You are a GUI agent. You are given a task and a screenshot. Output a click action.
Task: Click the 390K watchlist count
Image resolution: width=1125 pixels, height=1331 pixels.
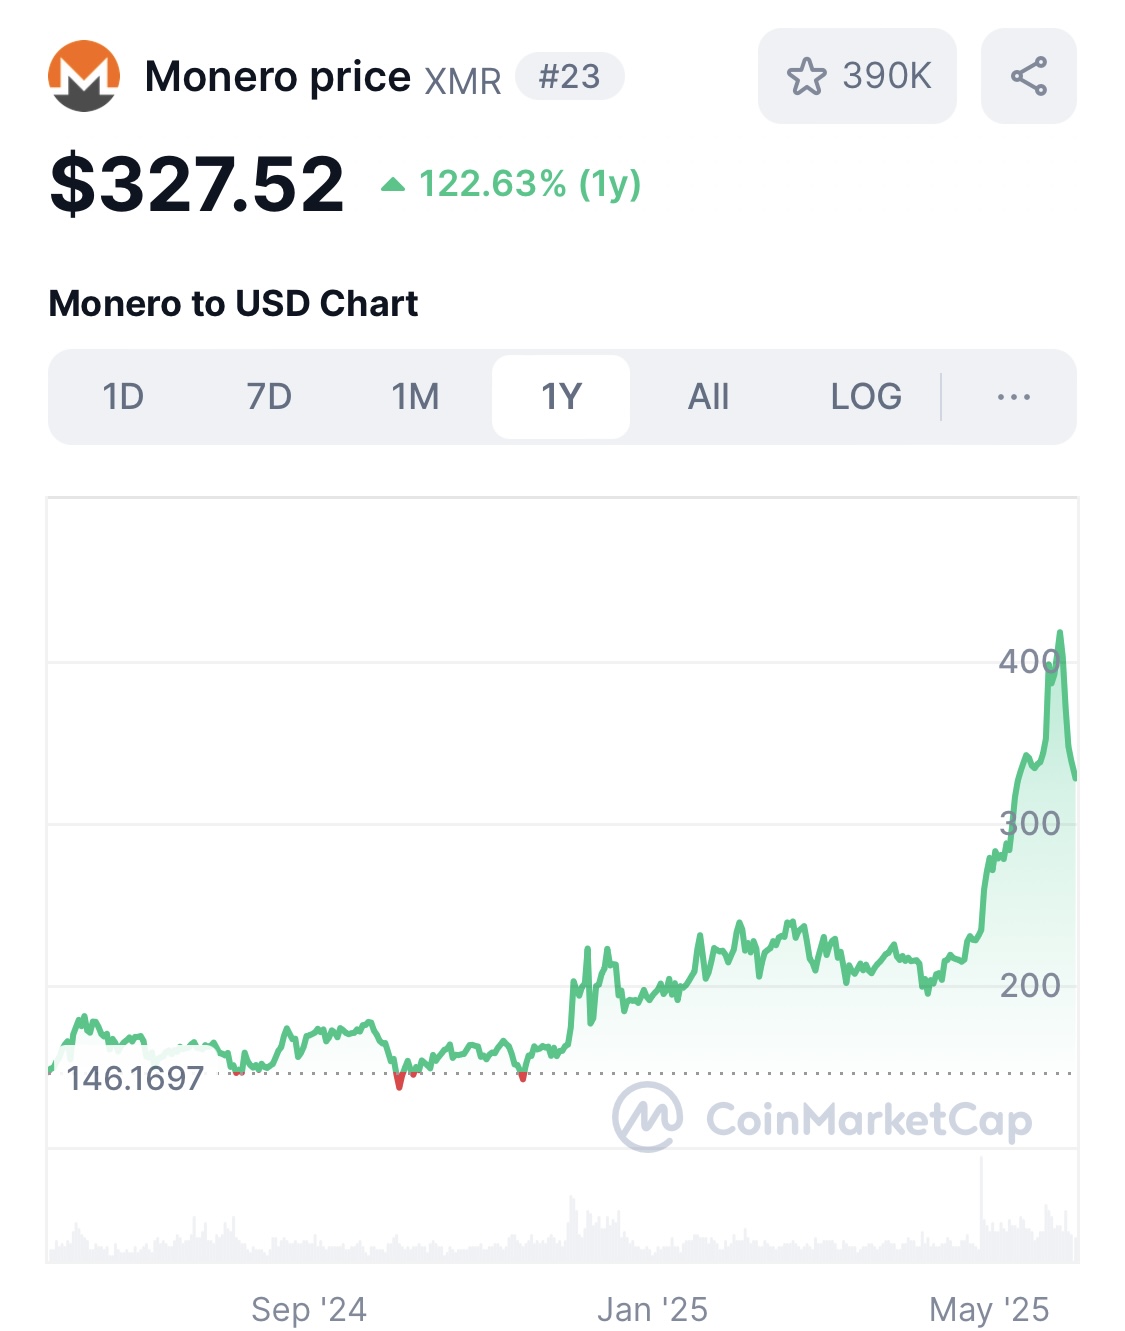pyautogui.click(x=887, y=76)
